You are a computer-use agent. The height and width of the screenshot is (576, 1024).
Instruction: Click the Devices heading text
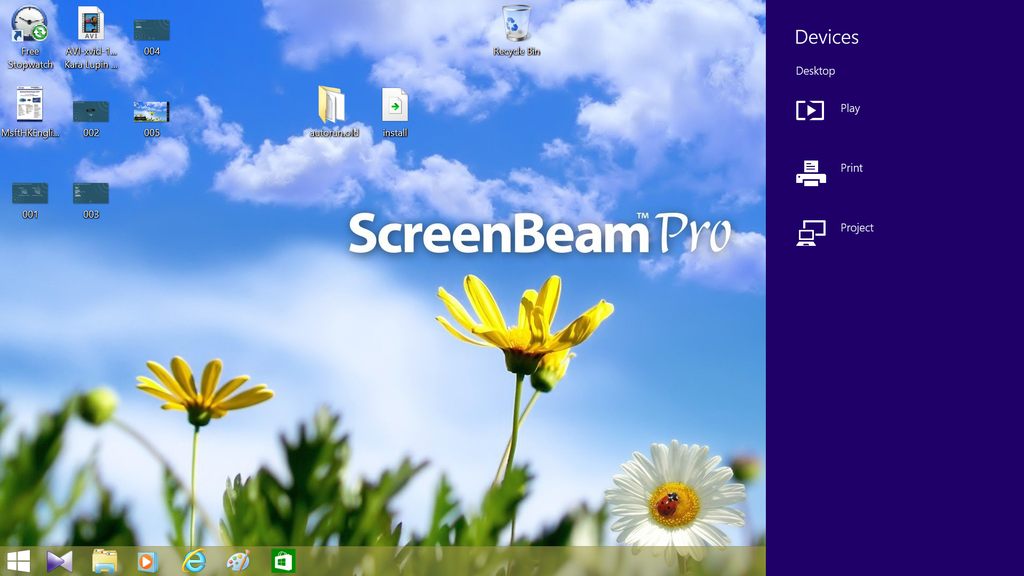[x=826, y=37]
